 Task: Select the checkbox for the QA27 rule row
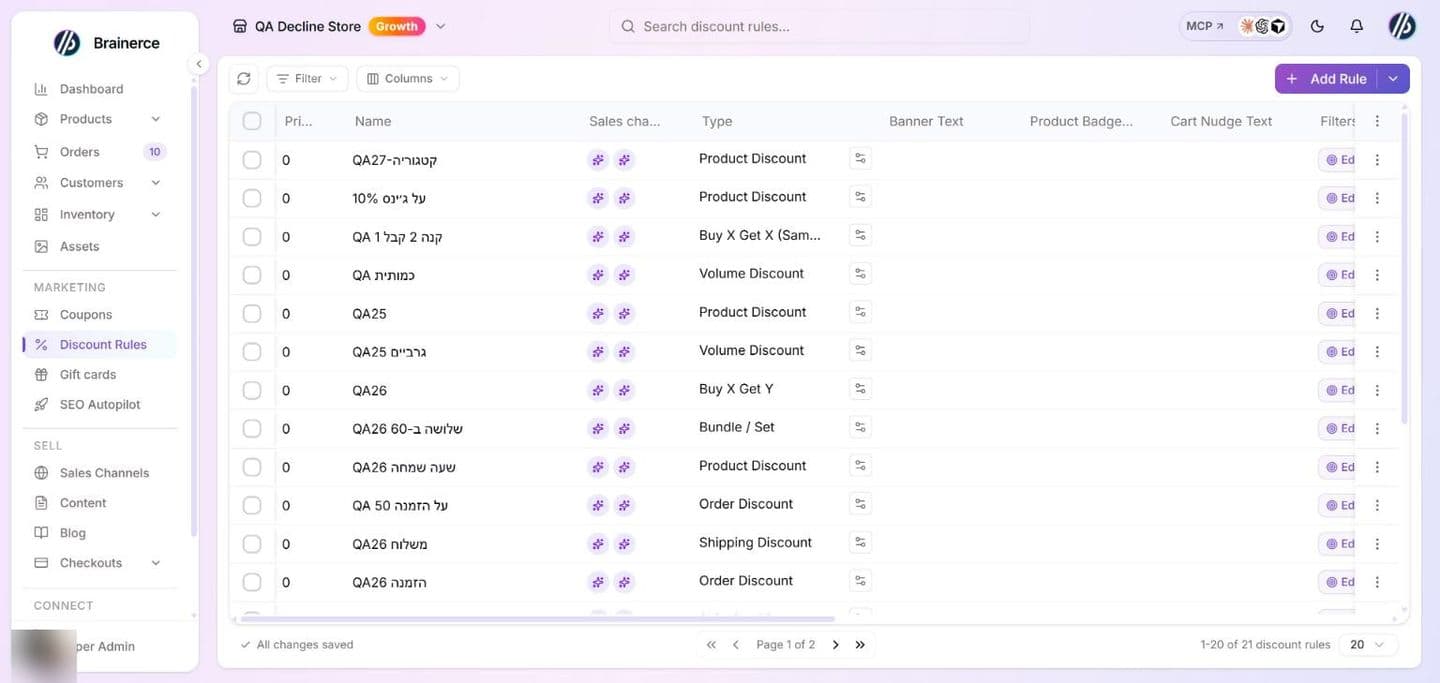tap(252, 160)
